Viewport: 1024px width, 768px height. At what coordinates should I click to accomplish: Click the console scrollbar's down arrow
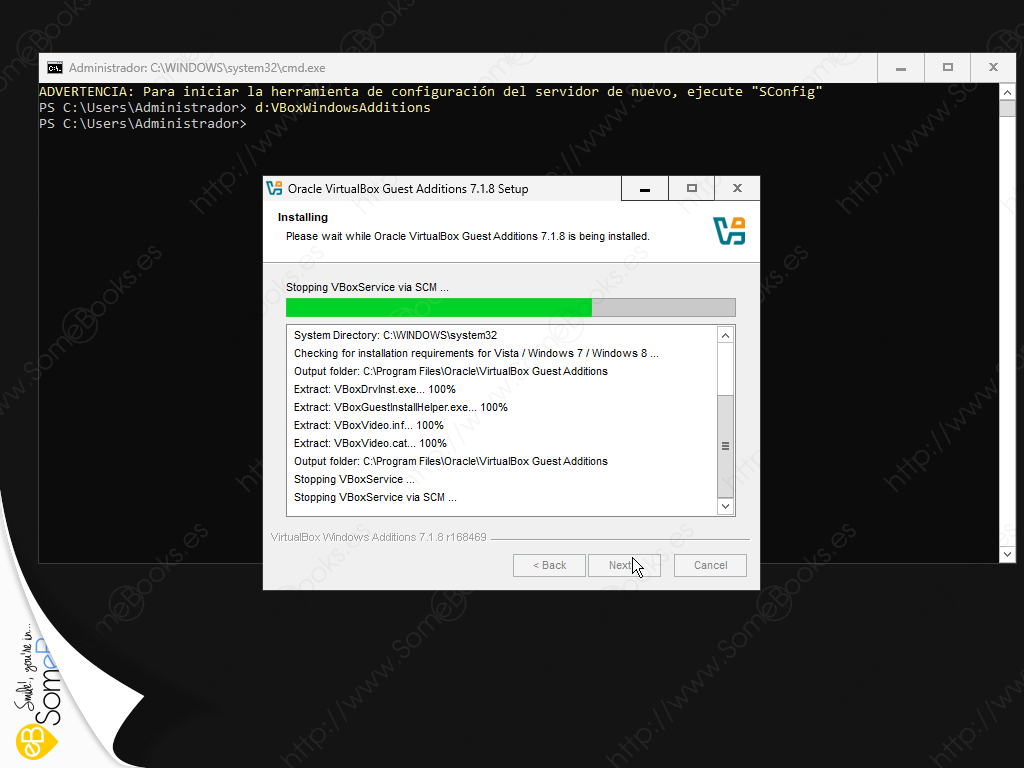tap(1009, 554)
